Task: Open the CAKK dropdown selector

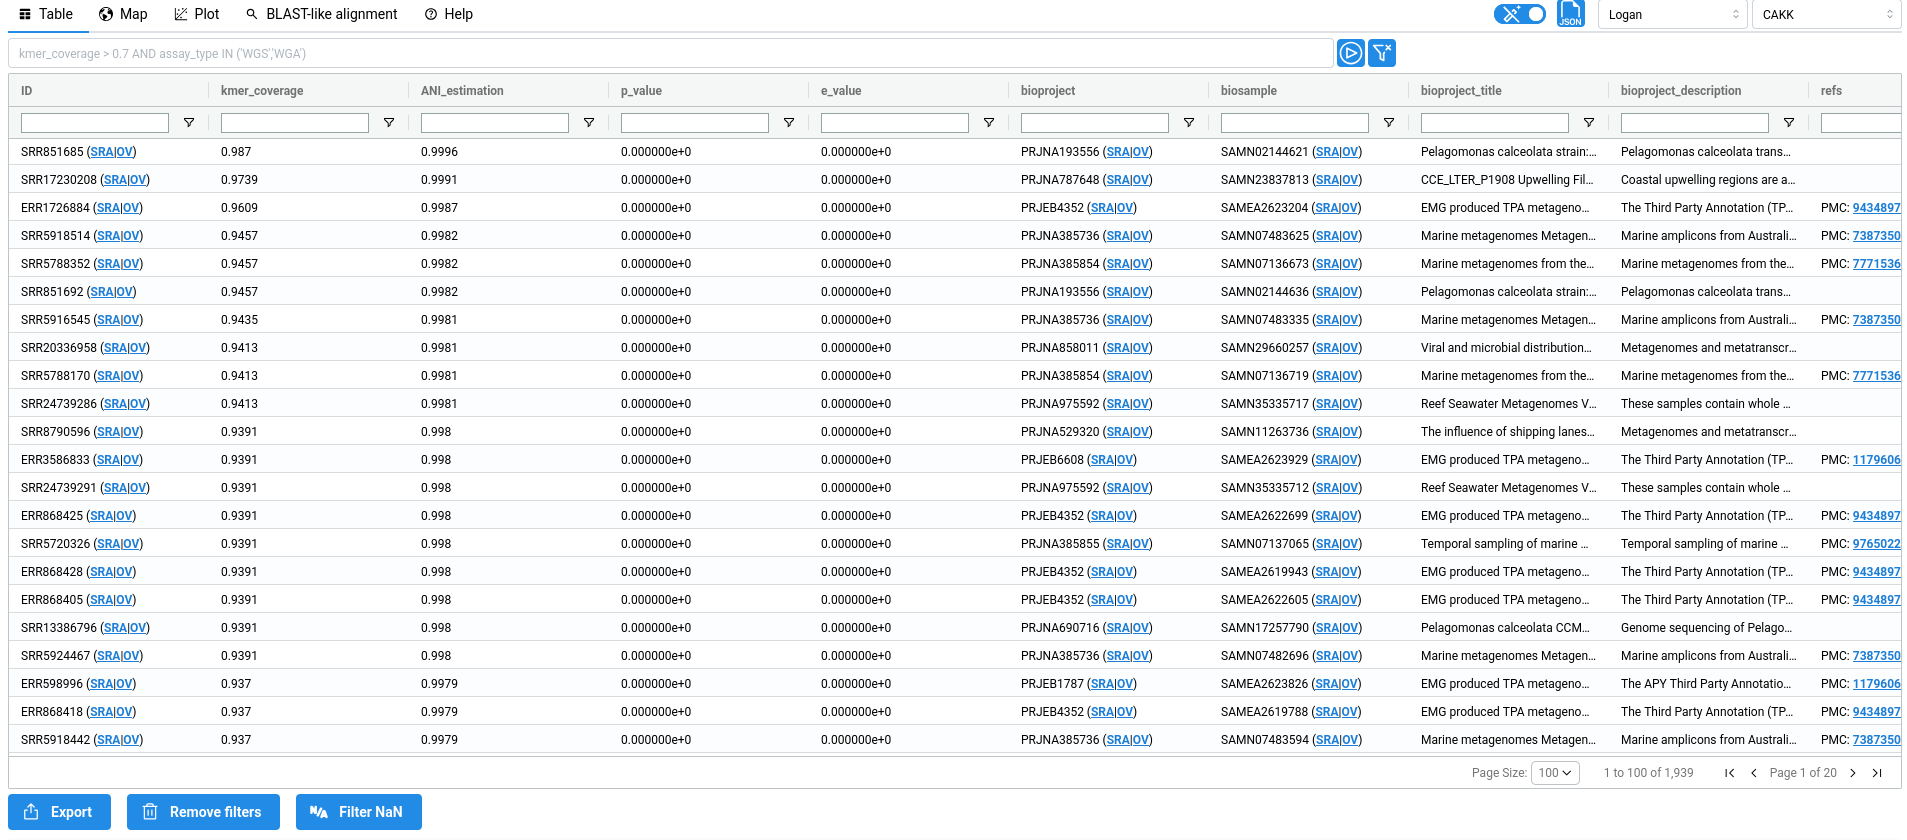Action: 1825,14
